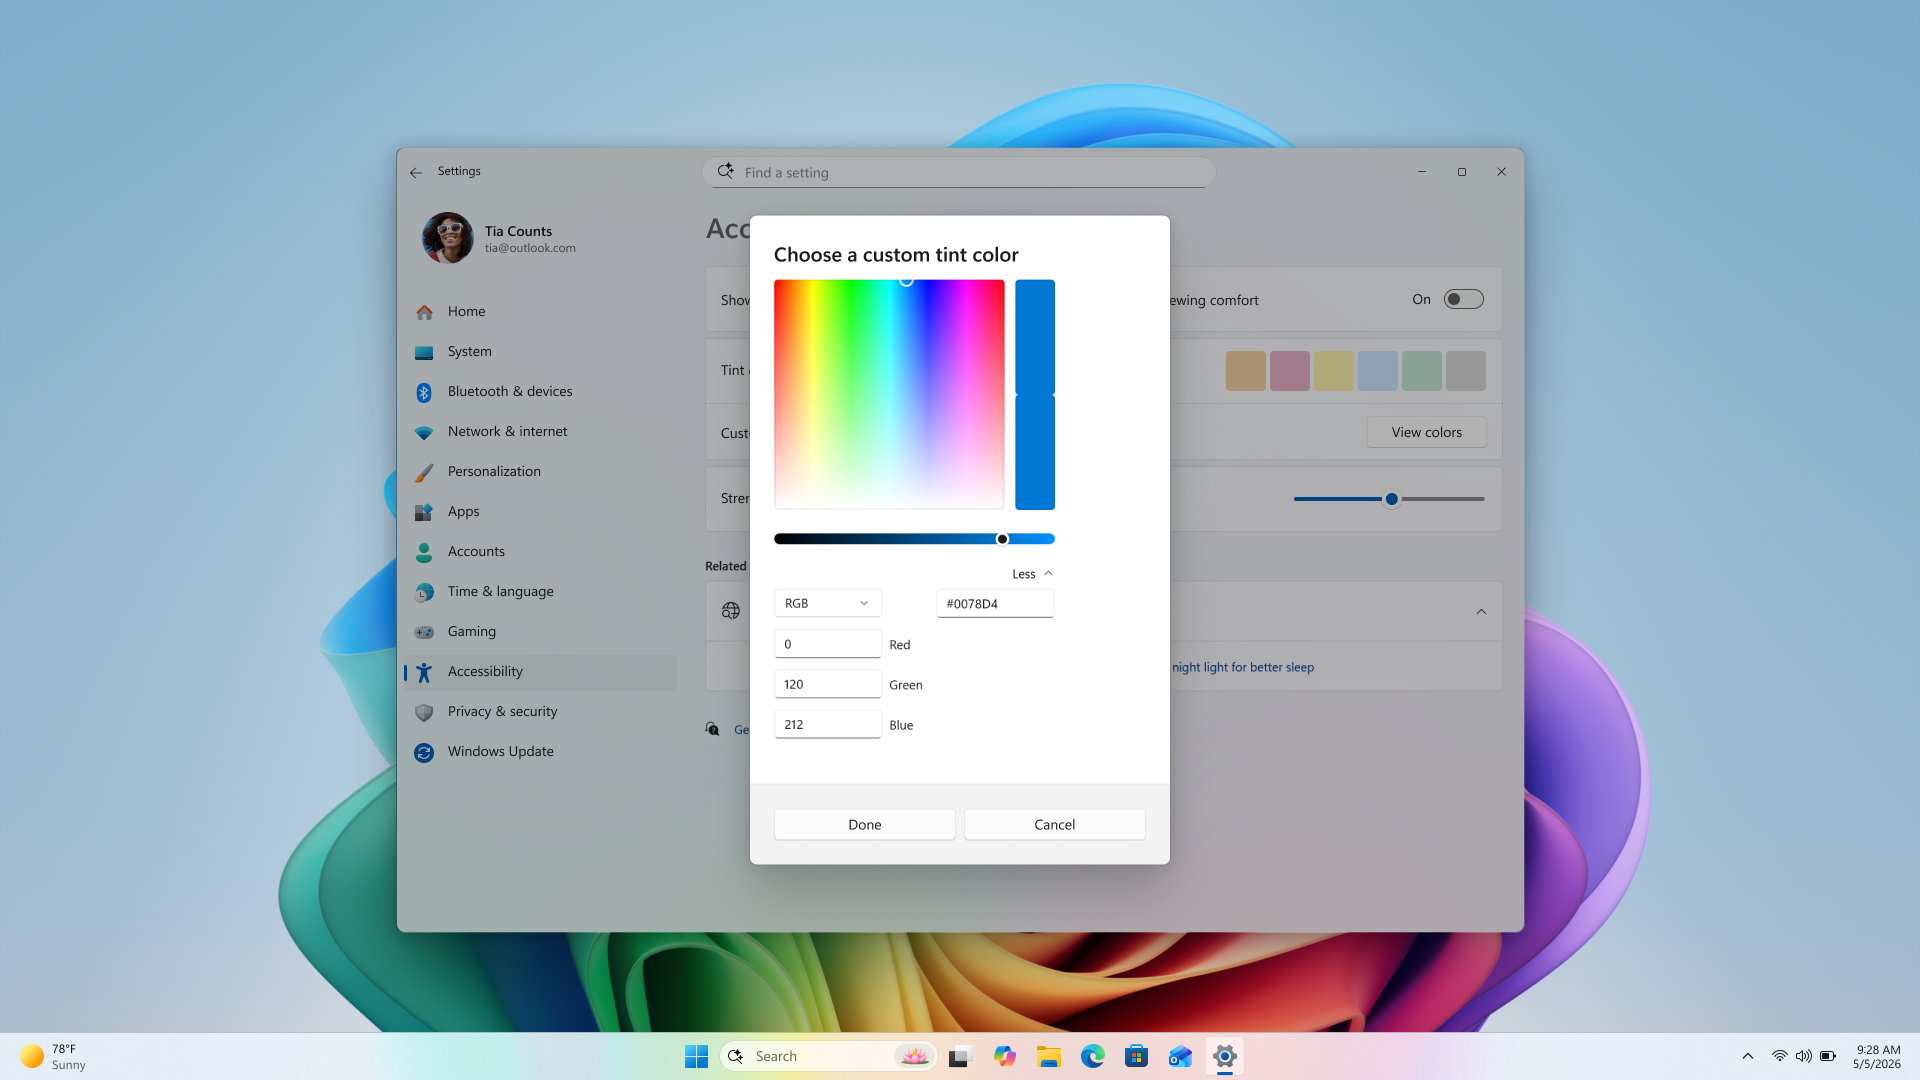Click the Blue value field
This screenshot has height=1080, width=1920.
pyautogui.click(x=827, y=724)
